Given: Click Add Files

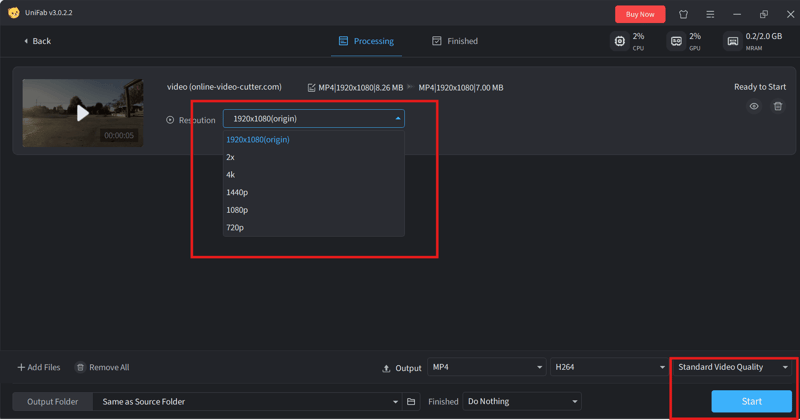Looking at the screenshot, I should click(x=39, y=368).
